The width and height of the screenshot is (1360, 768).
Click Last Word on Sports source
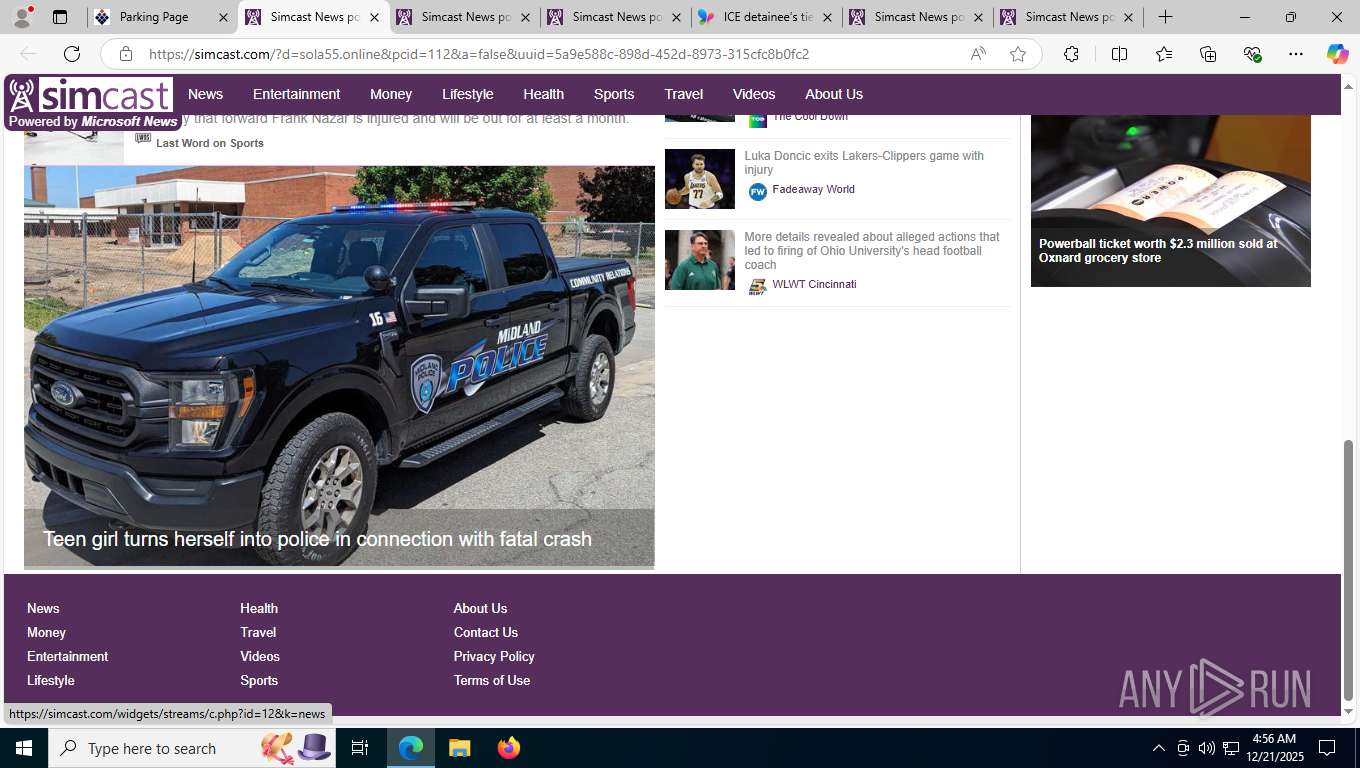[210, 143]
